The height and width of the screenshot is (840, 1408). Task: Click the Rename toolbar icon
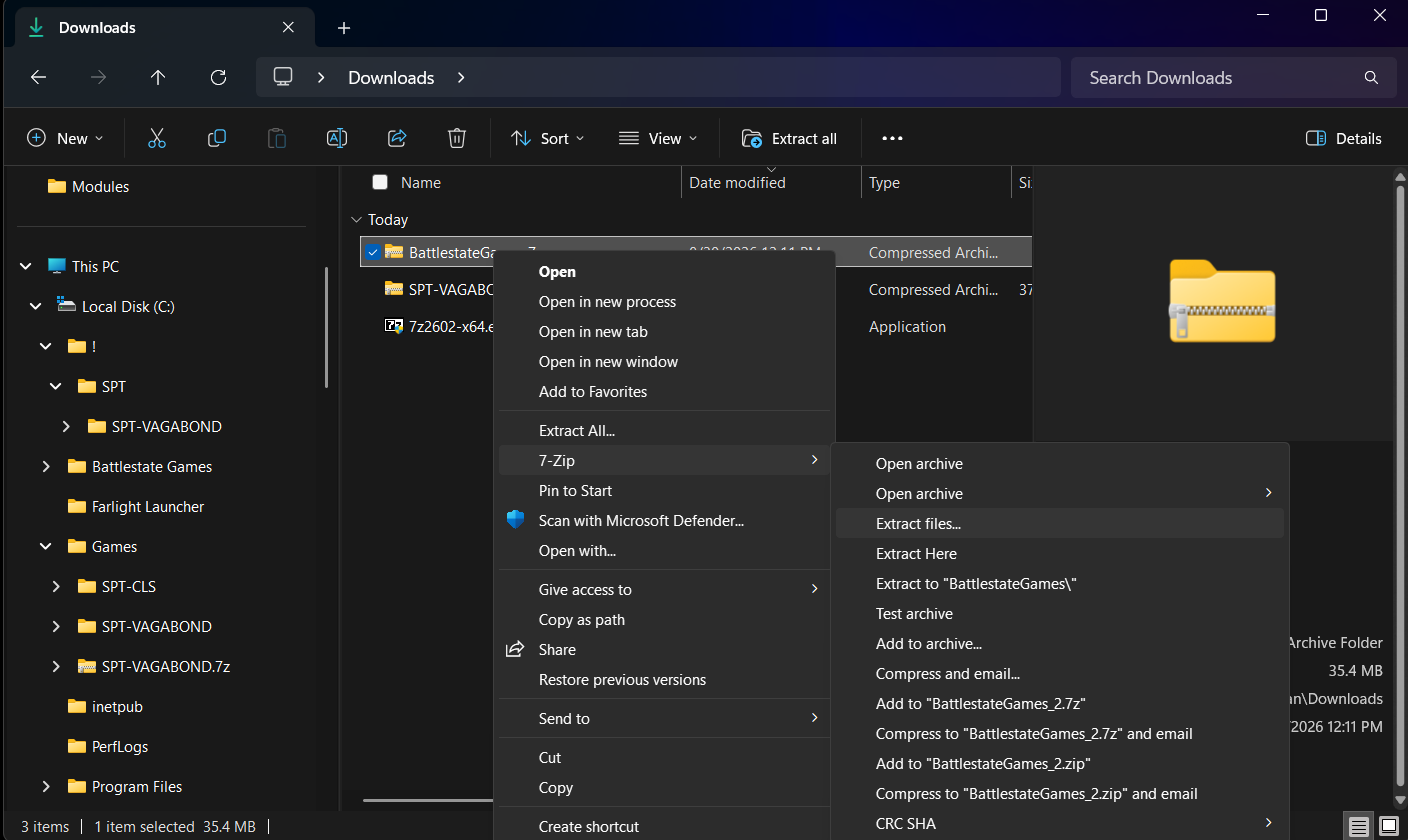point(337,138)
